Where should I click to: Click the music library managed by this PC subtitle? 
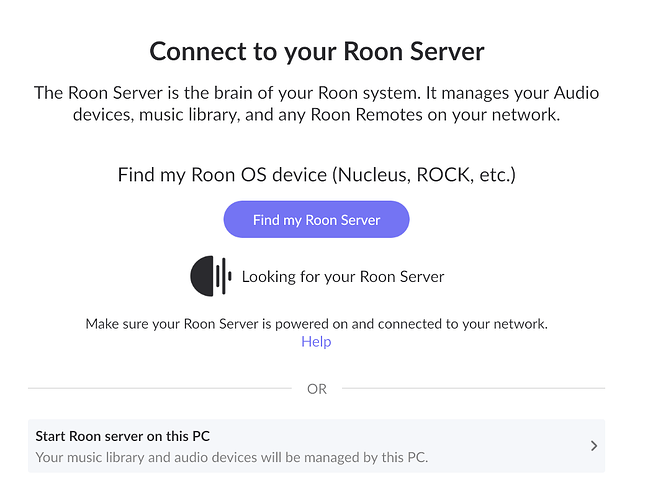pos(232,457)
